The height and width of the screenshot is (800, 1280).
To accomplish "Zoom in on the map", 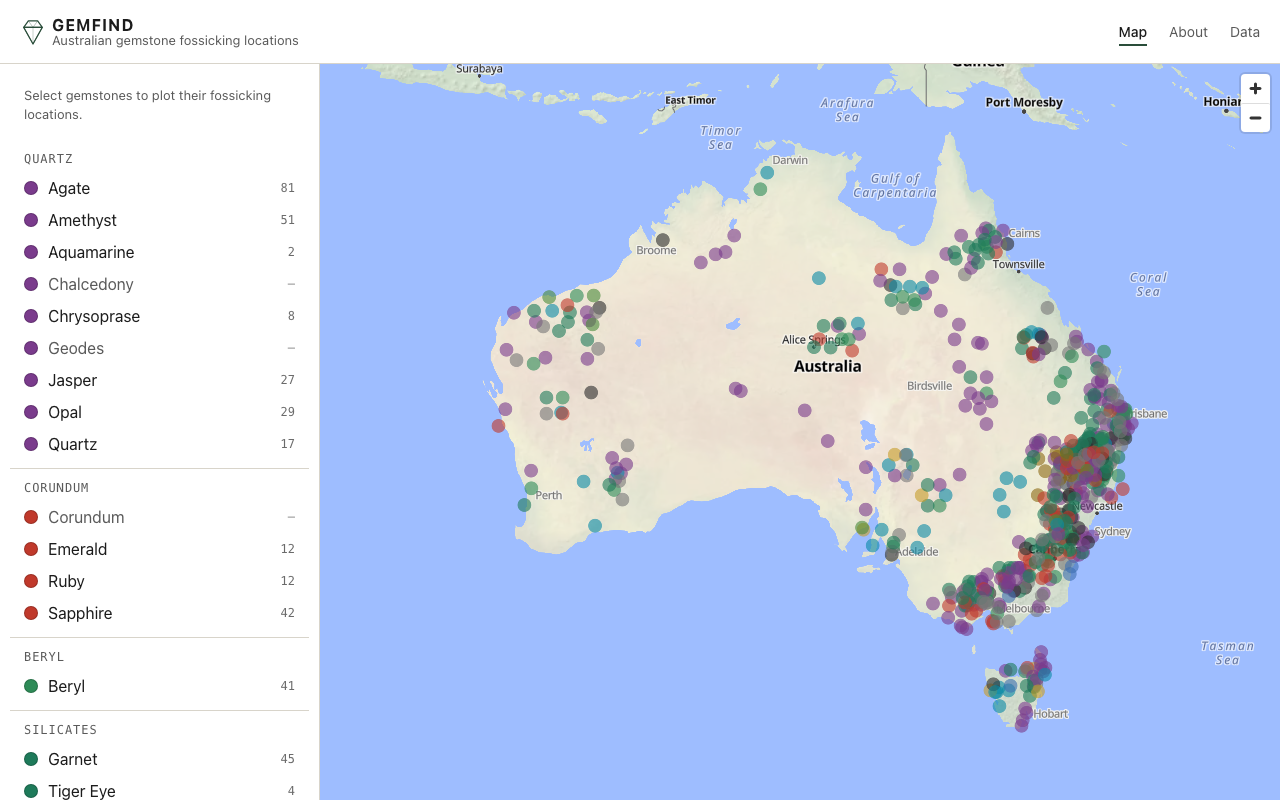I will pos(1255,88).
